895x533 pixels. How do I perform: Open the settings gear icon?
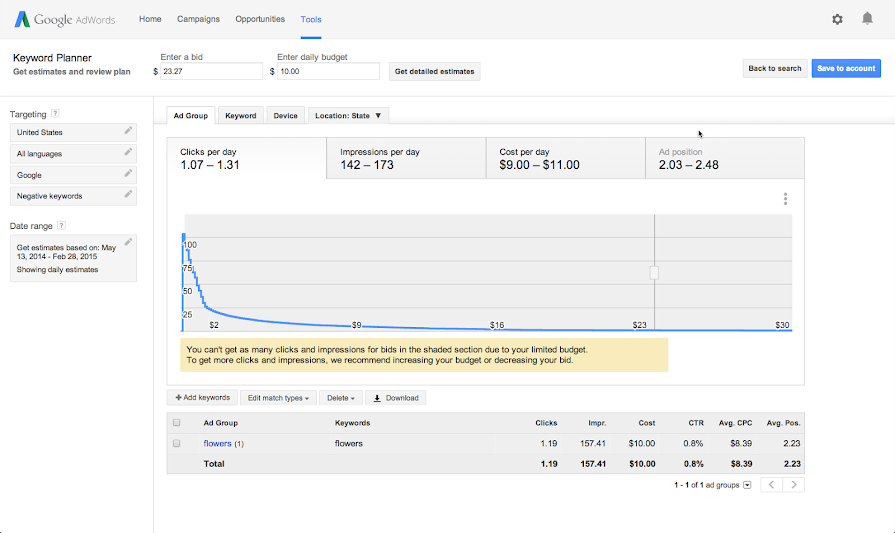point(837,19)
